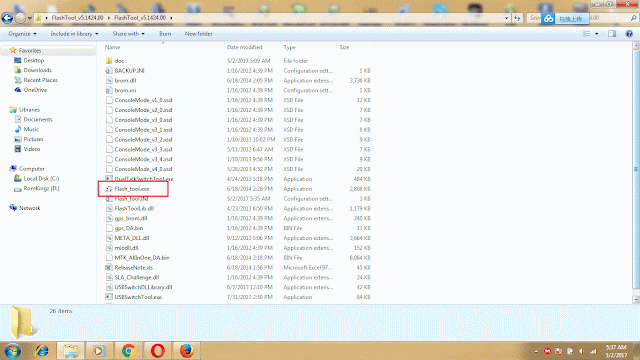The width and height of the screenshot is (640, 360).
Task: Select Computer in navigation pane
Action: click(x=31, y=169)
